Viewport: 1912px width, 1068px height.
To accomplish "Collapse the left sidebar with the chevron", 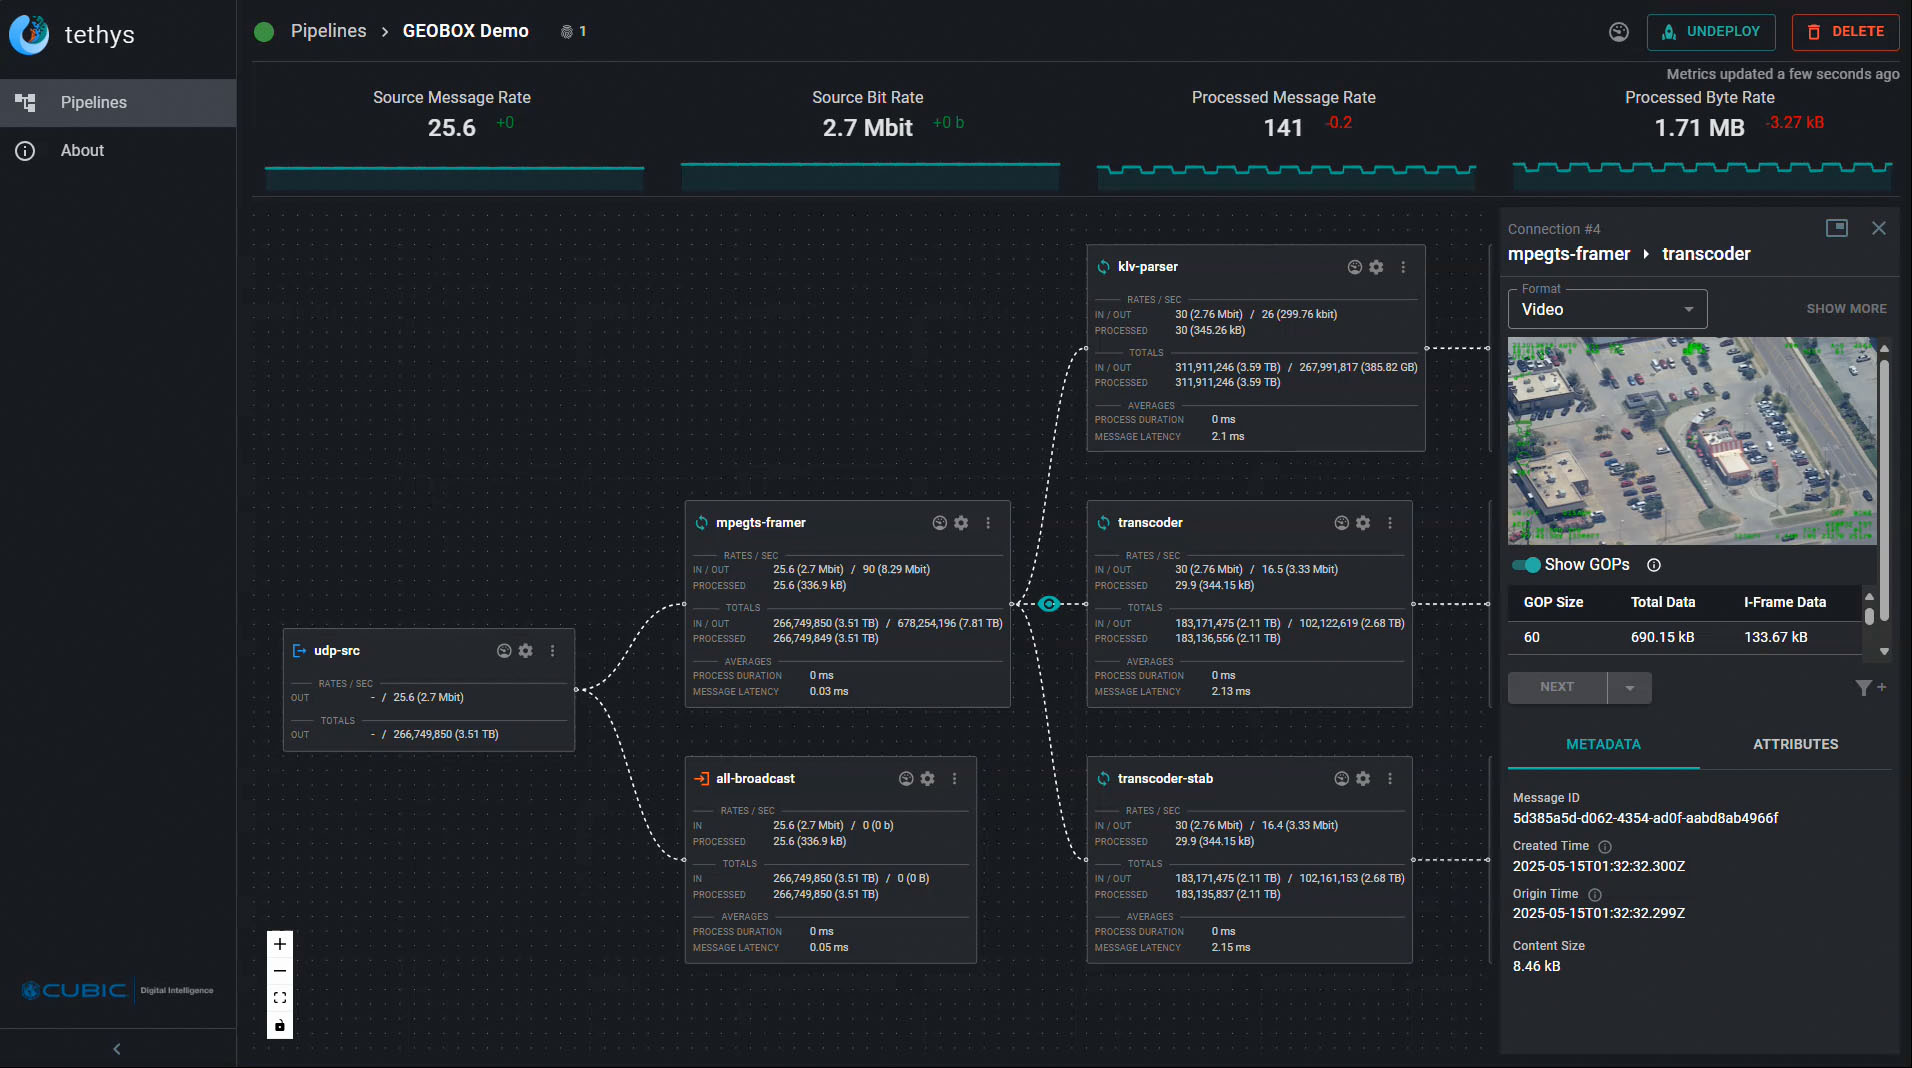I will [x=117, y=1049].
